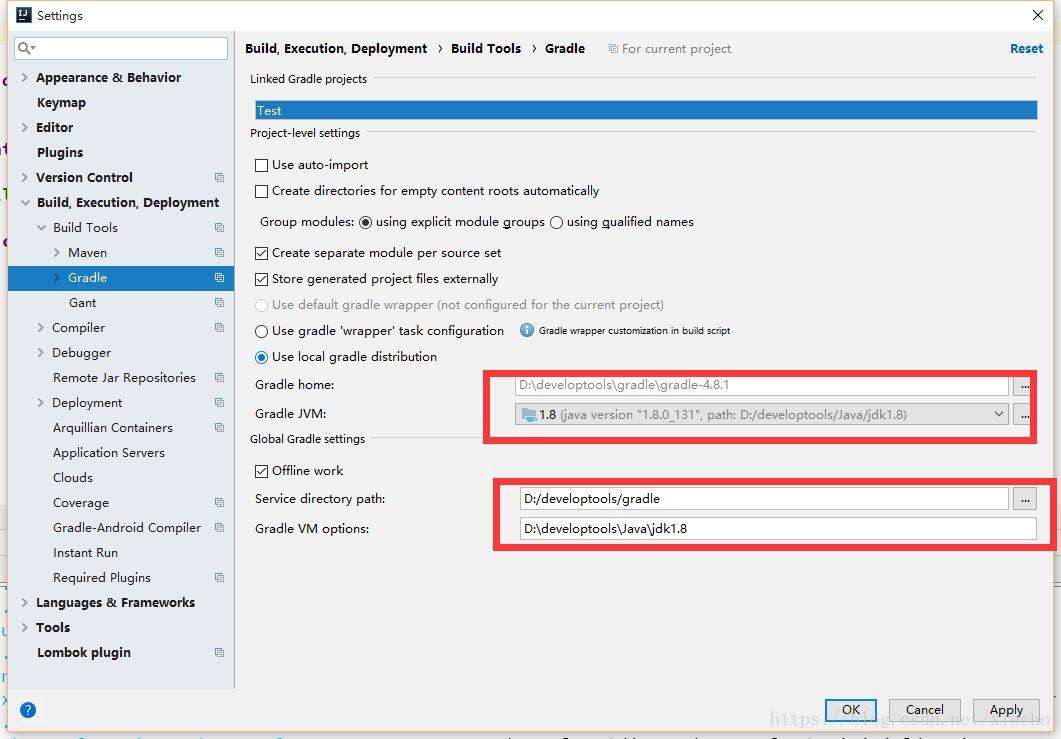Viewport: 1061px width, 739px height.
Task: Click project-level icon next to Compiler
Action: pos(219,328)
